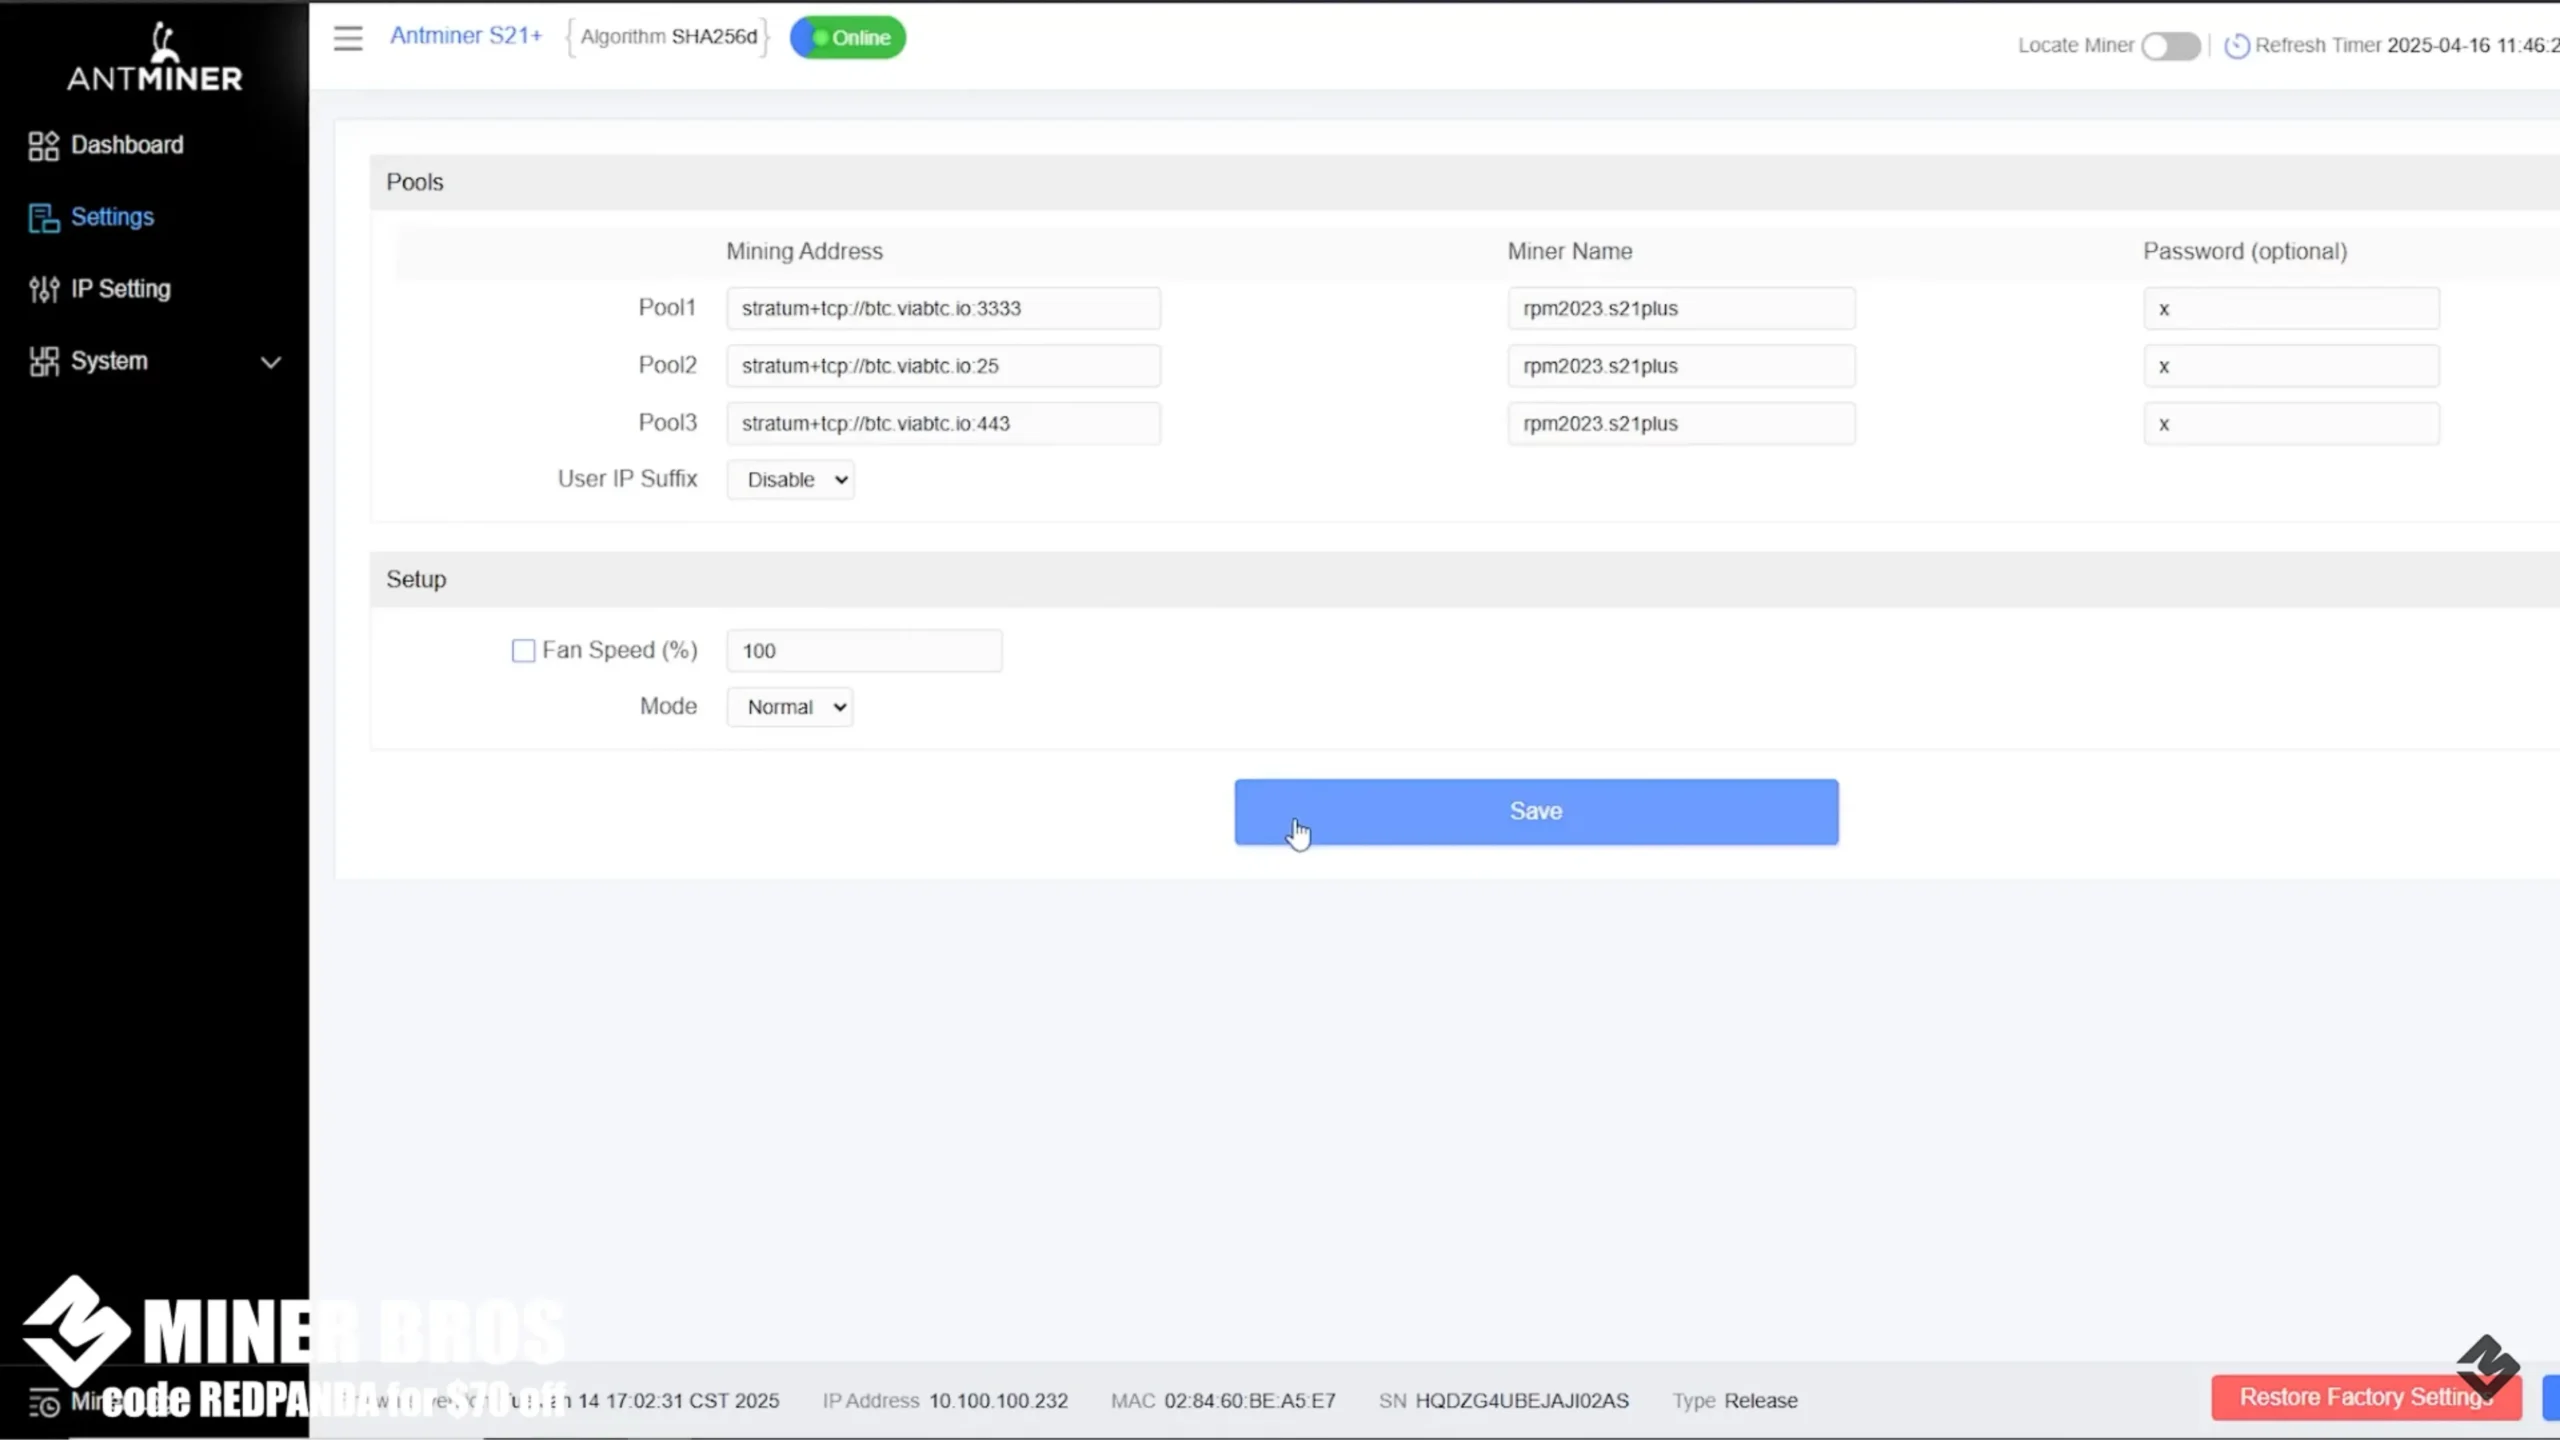Click the Pool2 mining address field
The image size is (2560, 1440).
944,366
